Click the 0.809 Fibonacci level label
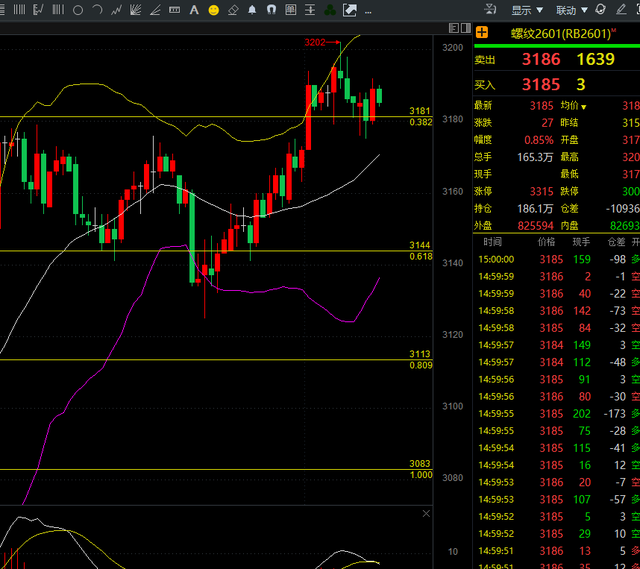 [421, 365]
